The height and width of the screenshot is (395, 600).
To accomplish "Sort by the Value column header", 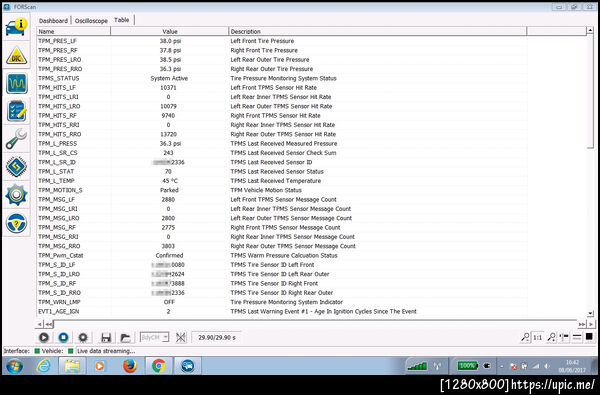I will (170, 31).
